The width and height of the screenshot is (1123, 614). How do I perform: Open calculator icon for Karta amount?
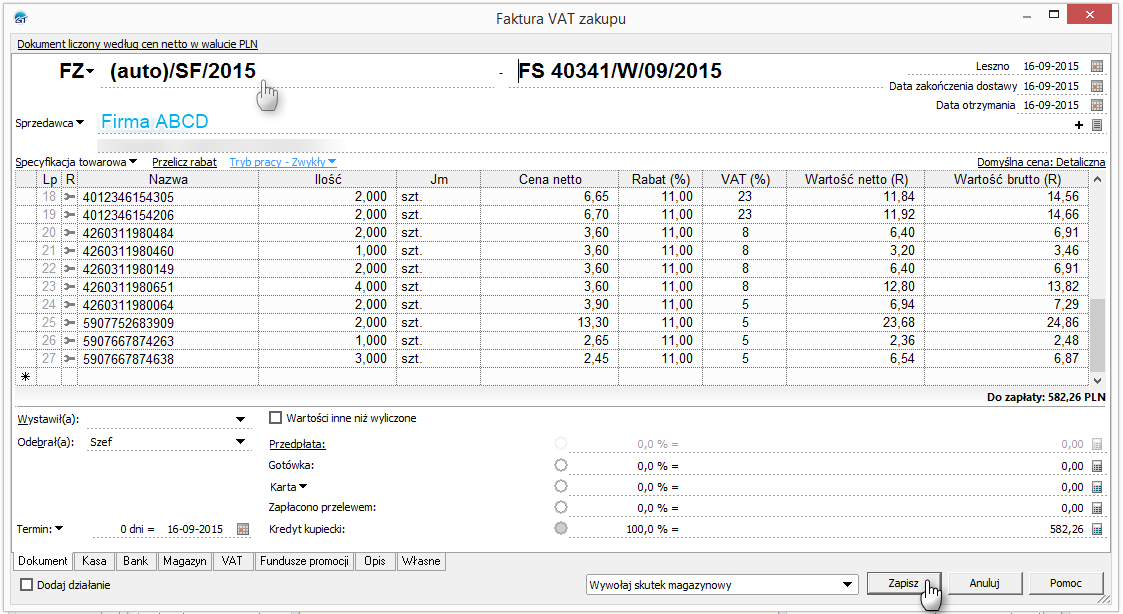[1097, 487]
